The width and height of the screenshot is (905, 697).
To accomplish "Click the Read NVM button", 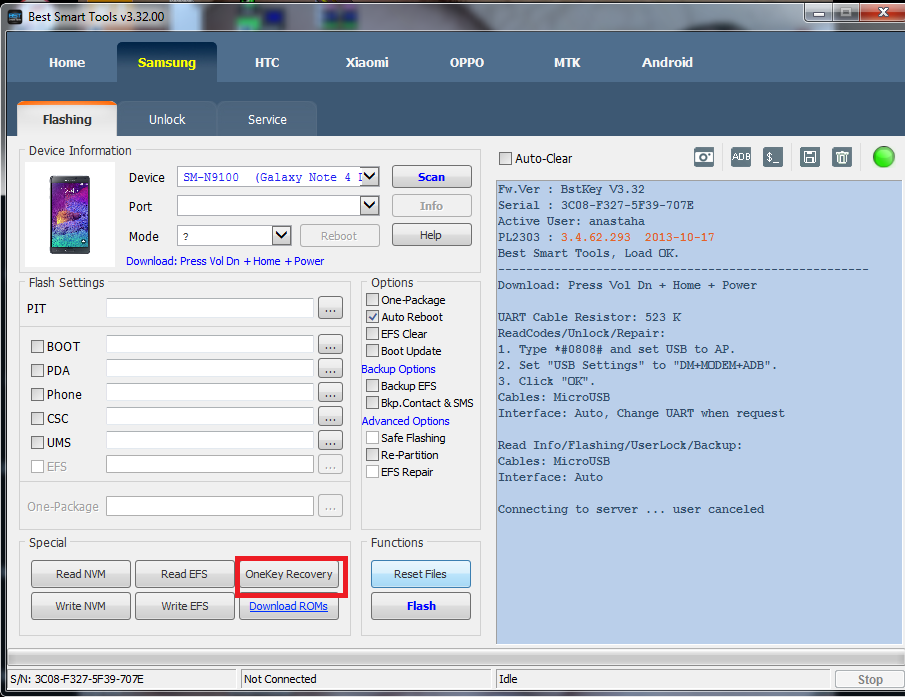I will (x=81, y=574).
